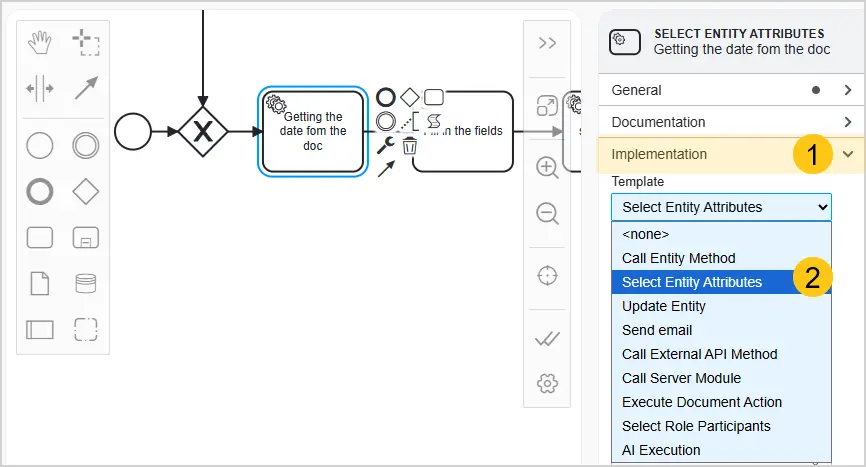Choose Execute Document Action option
Screen dimensions: 866x467
pos(721,402)
